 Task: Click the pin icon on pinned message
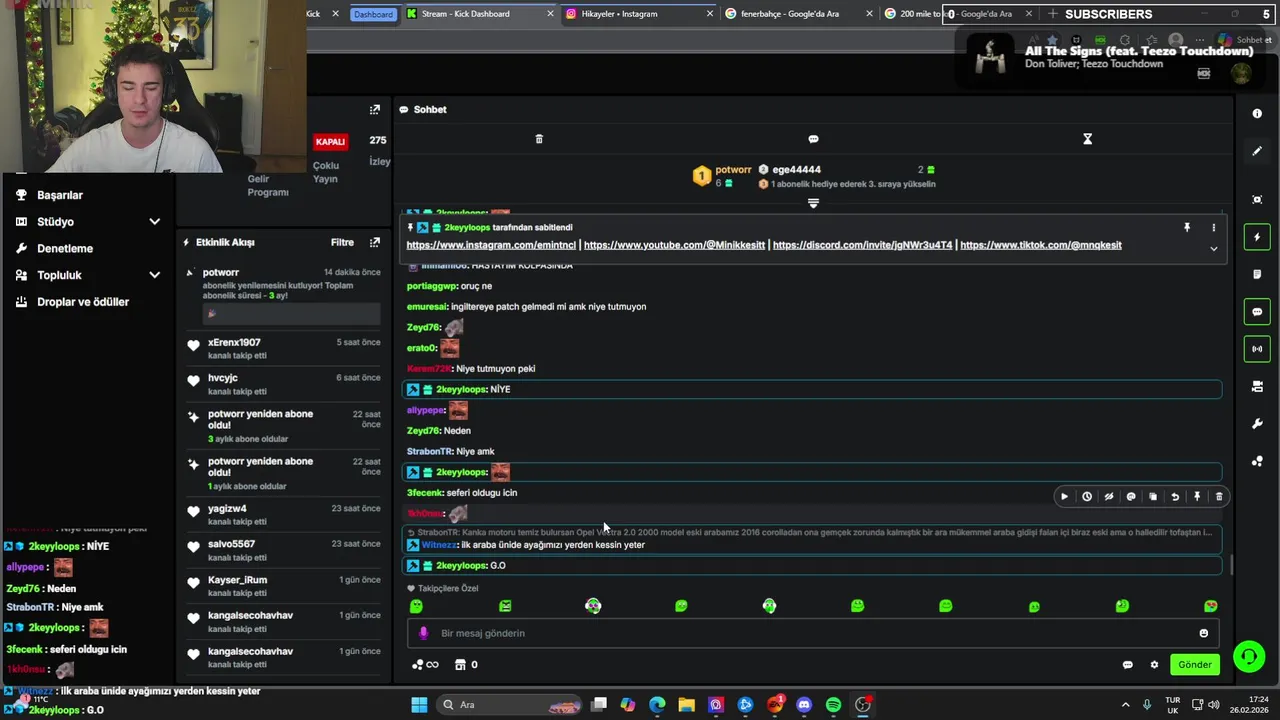[x=1187, y=228]
